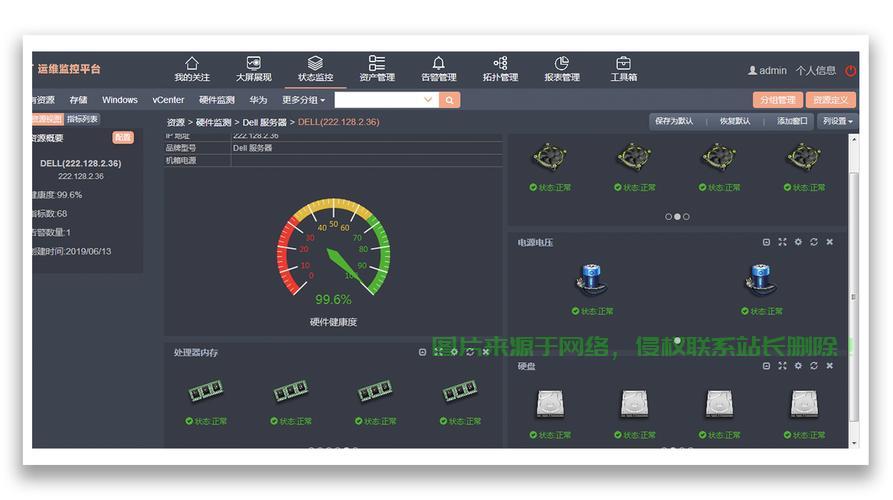Expand 硬盘 panel to fullscreen
The height and width of the screenshot is (500, 893).
click(x=782, y=366)
